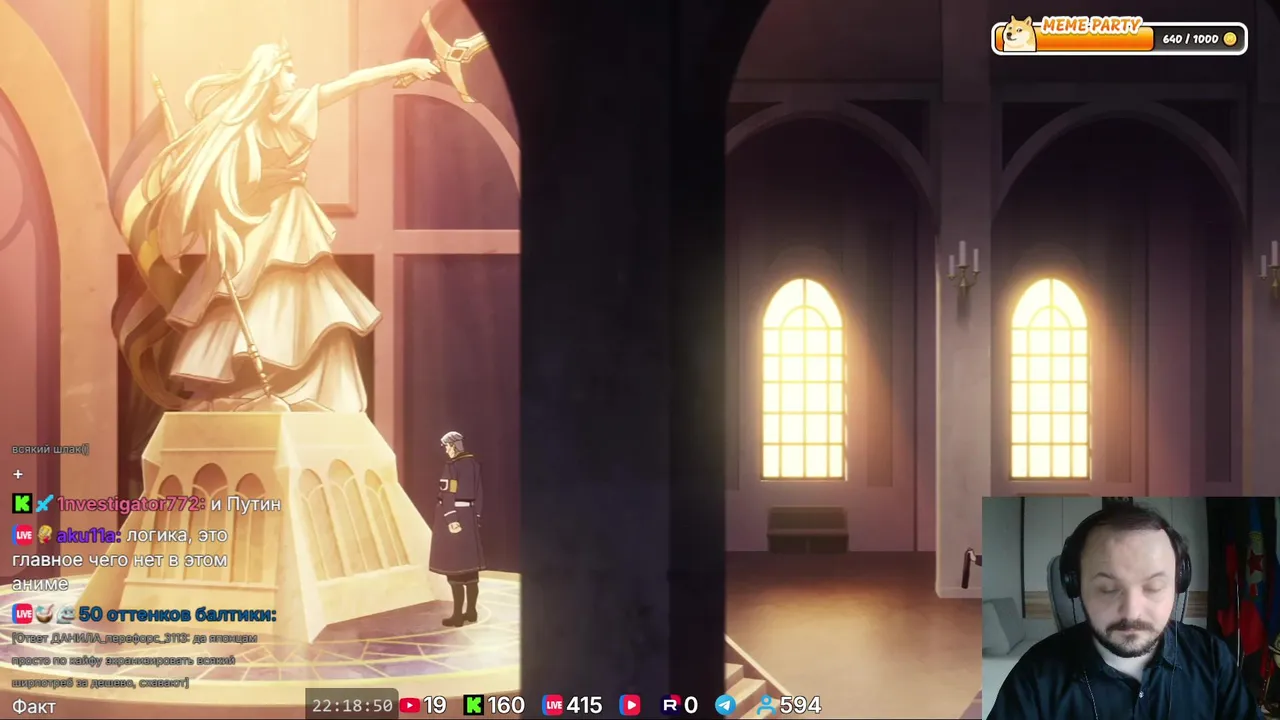1280x720 pixels.
Task: Click the YouTube icon in viewer bar
Action: [409, 705]
